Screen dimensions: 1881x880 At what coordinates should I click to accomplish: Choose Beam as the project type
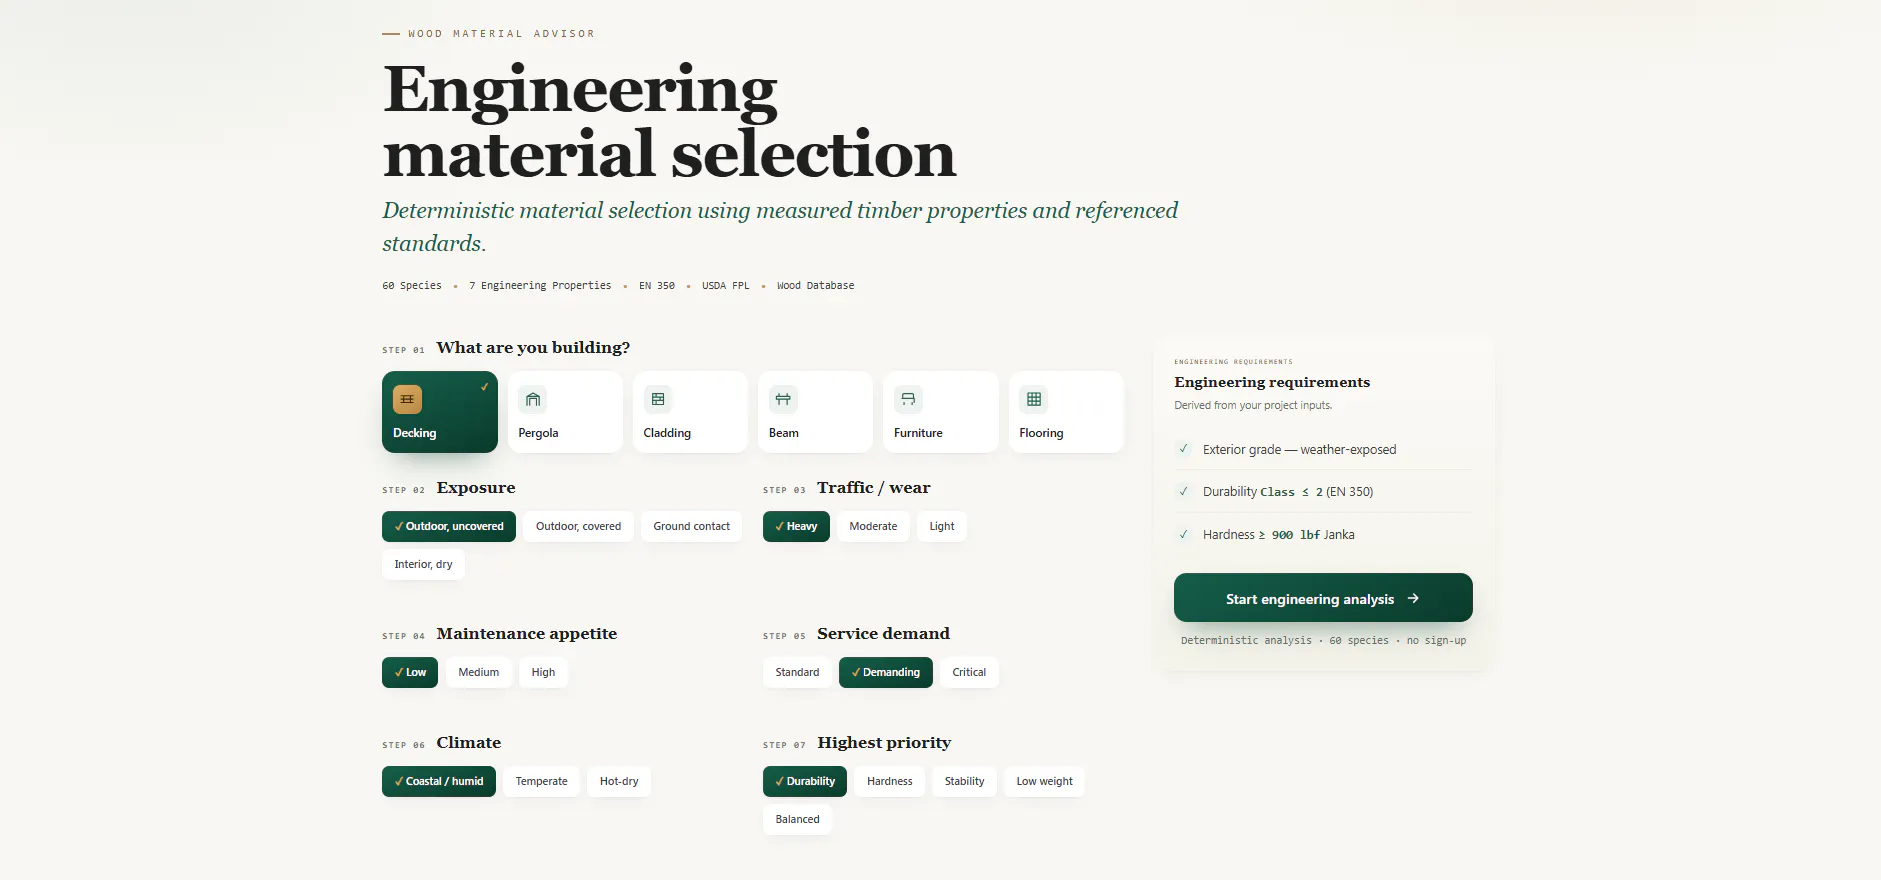point(815,412)
